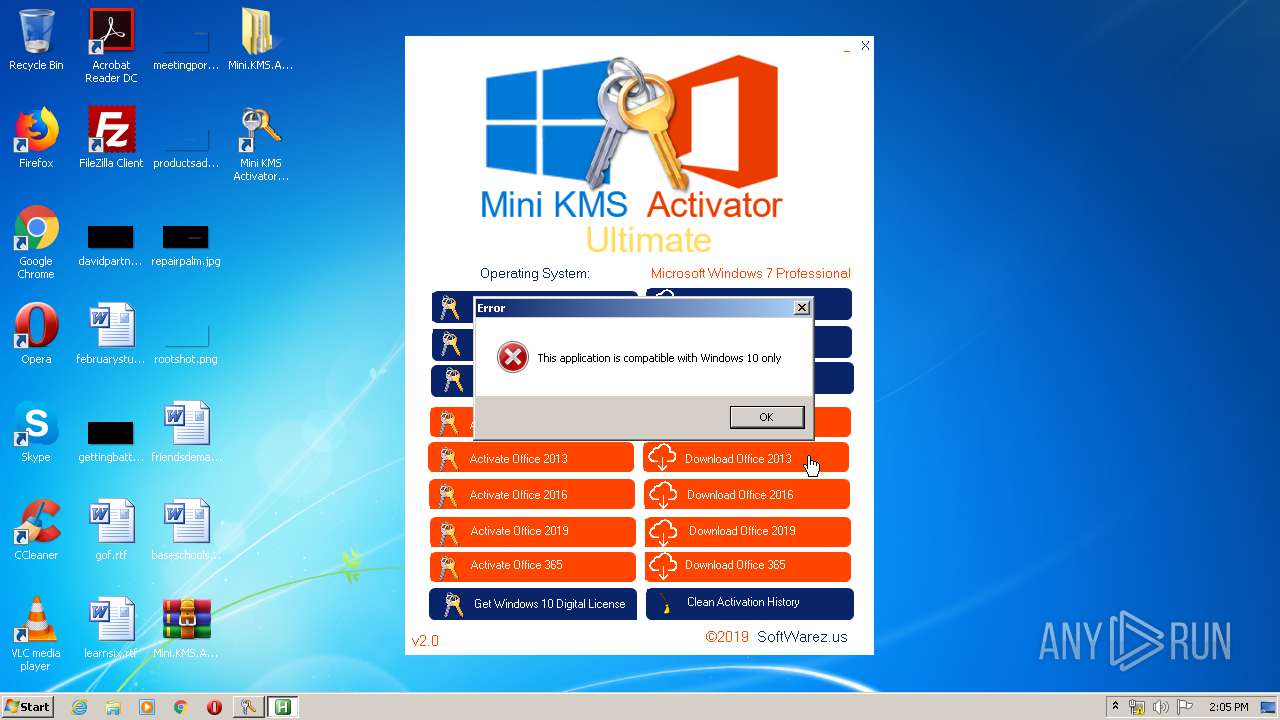Select the meetingpor... file icon
Screen dimensions: 1280x720
click(186, 48)
